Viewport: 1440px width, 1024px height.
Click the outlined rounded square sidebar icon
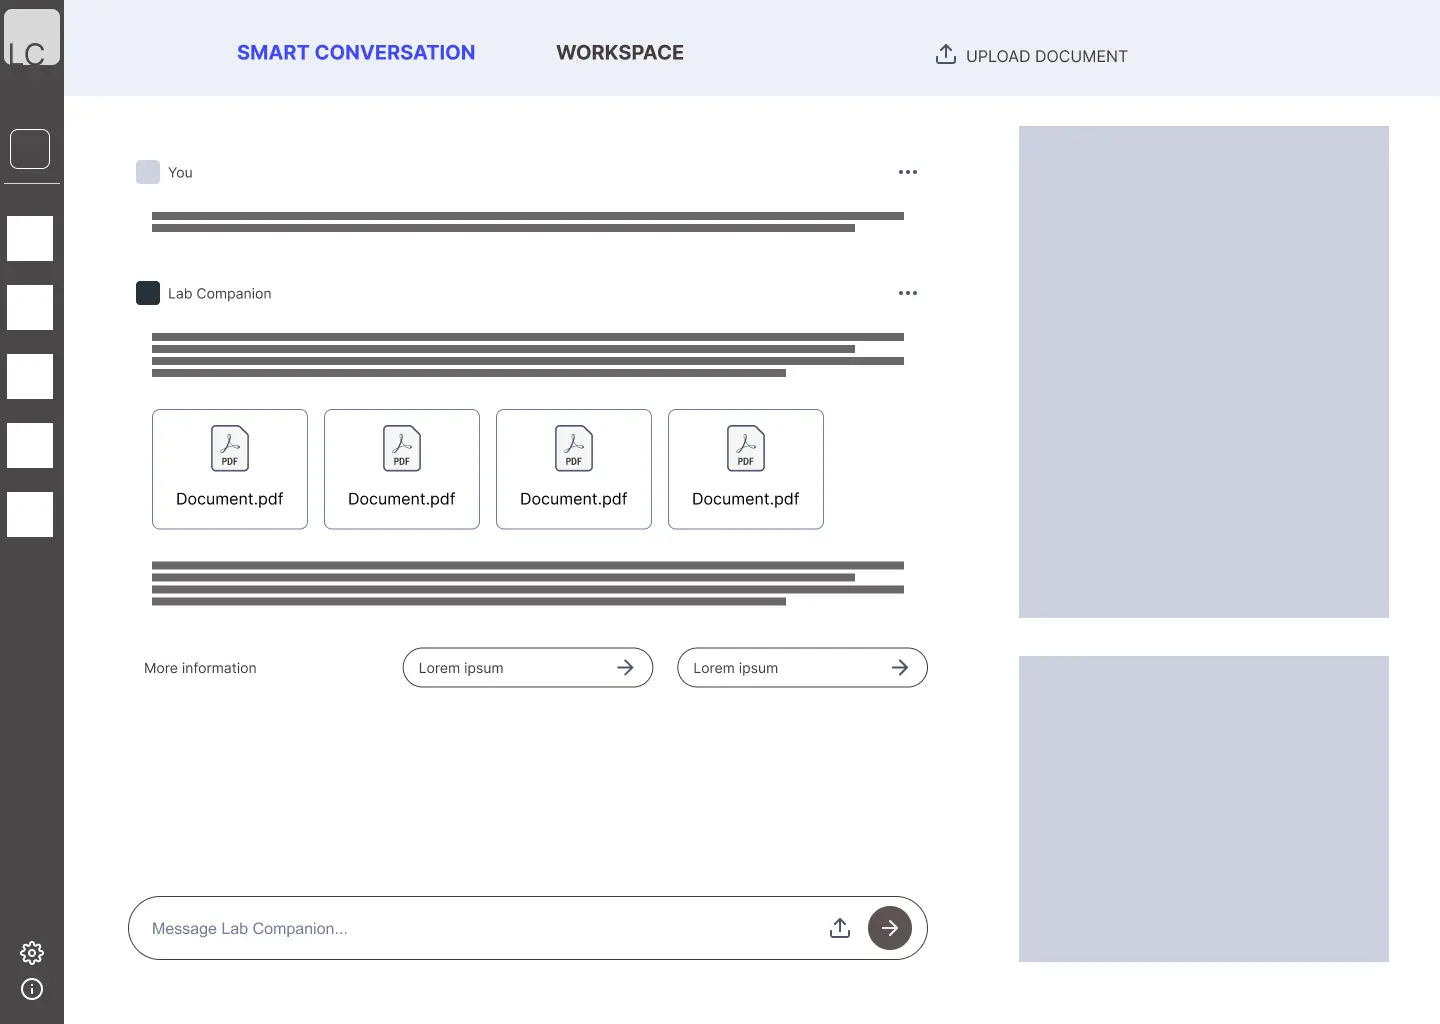coord(30,149)
